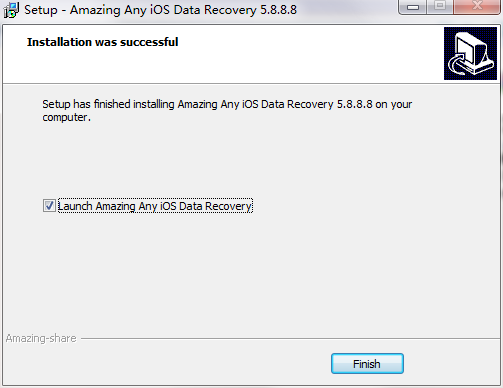This screenshot has height=388, width=503.
Task: Click the word computer in the message
Action: 65,118
